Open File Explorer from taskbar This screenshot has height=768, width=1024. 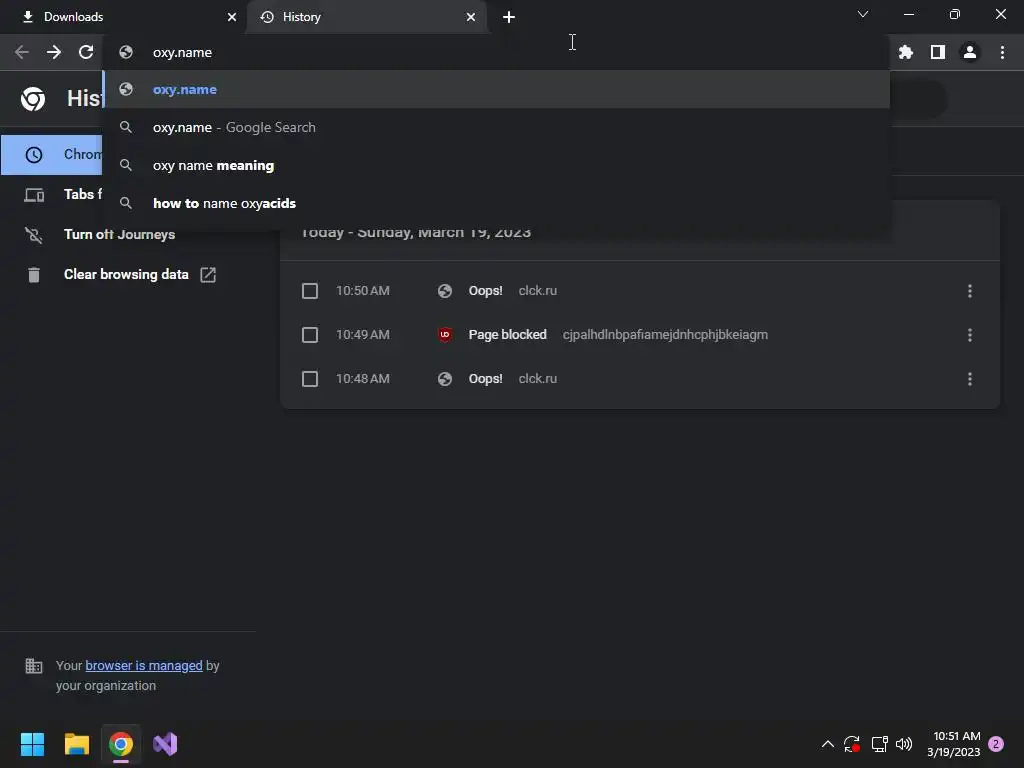click(76, 744)
